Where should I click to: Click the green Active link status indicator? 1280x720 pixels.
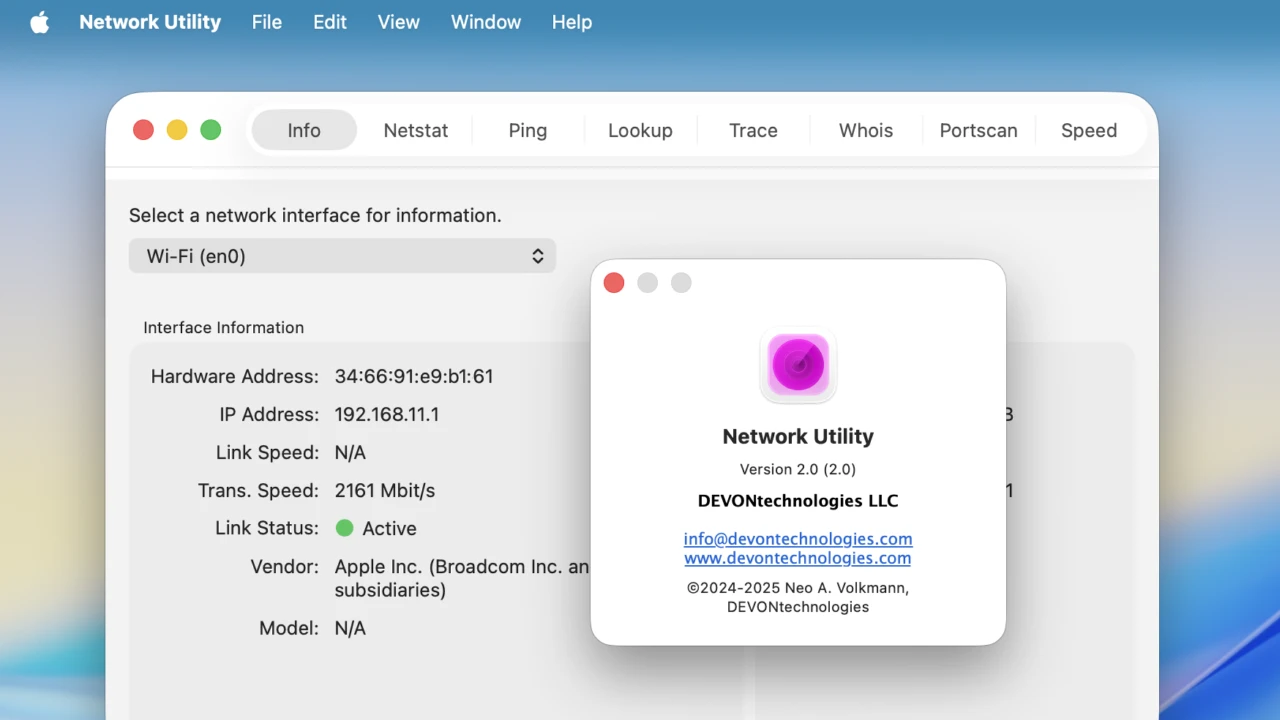click(x=345, y=528)
